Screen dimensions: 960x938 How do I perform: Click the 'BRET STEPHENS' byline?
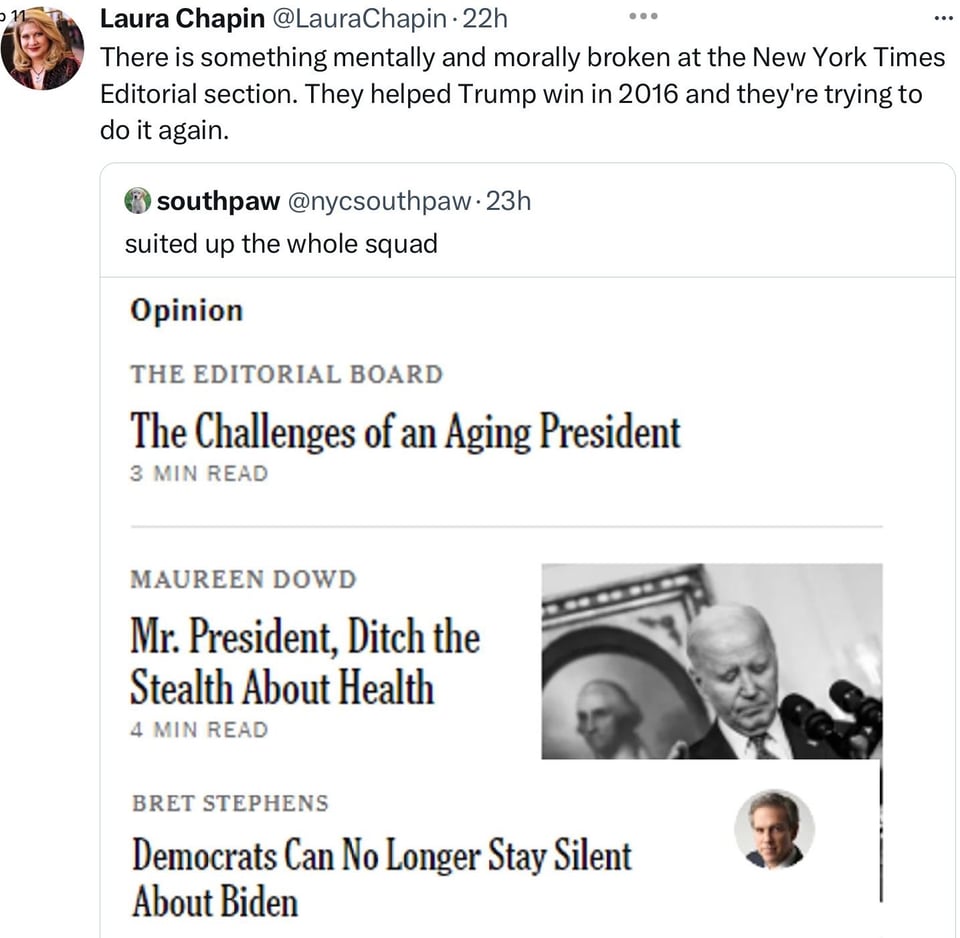(230, 803)
